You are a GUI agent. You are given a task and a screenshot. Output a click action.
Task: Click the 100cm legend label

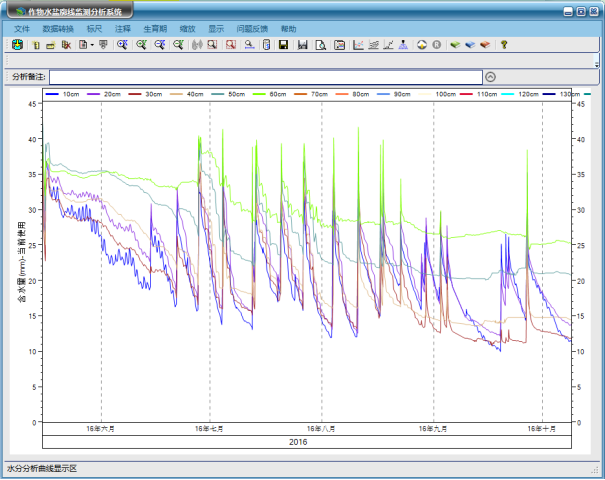[x=446, y=94]
